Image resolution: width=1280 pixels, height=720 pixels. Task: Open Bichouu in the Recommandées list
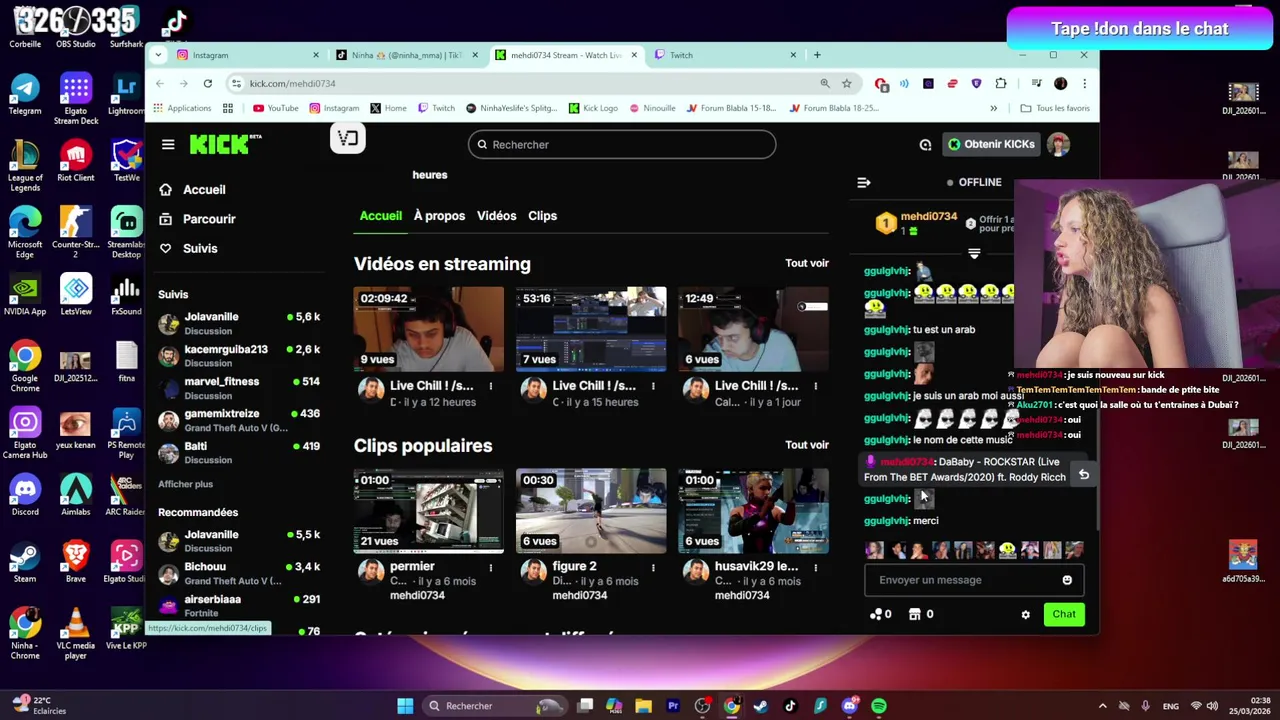239,573
